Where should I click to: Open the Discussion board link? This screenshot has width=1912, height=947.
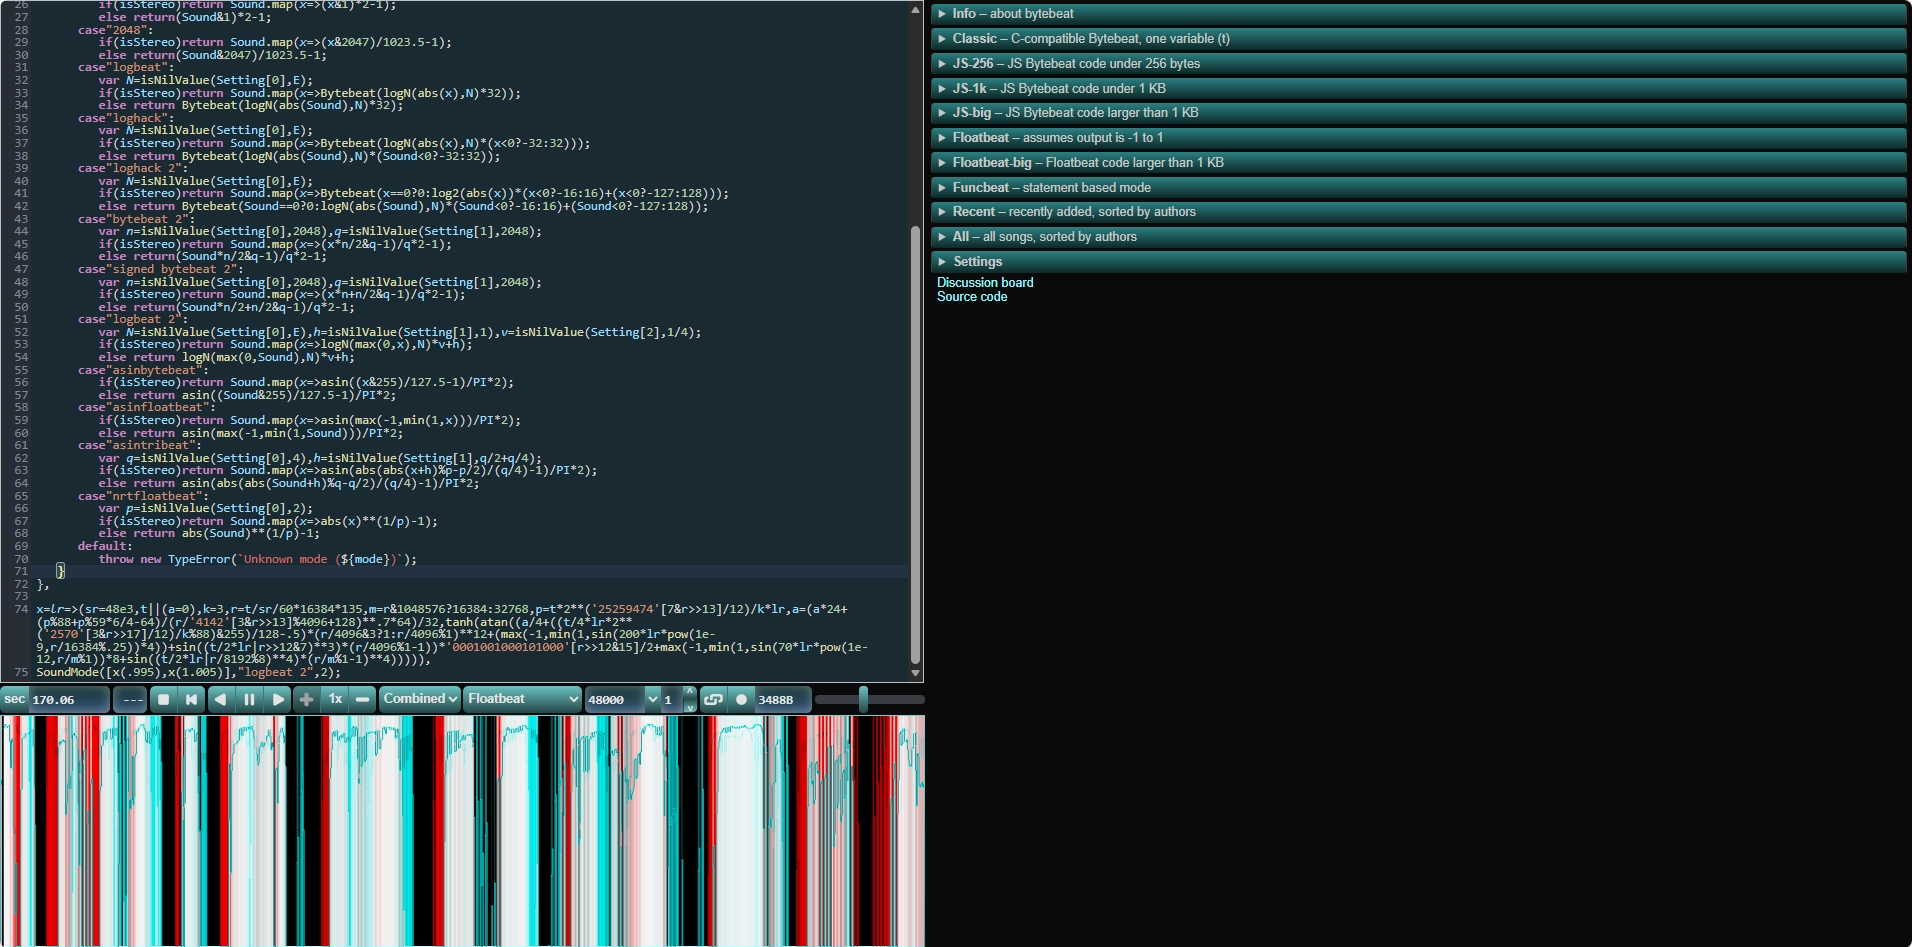point(985,283)
